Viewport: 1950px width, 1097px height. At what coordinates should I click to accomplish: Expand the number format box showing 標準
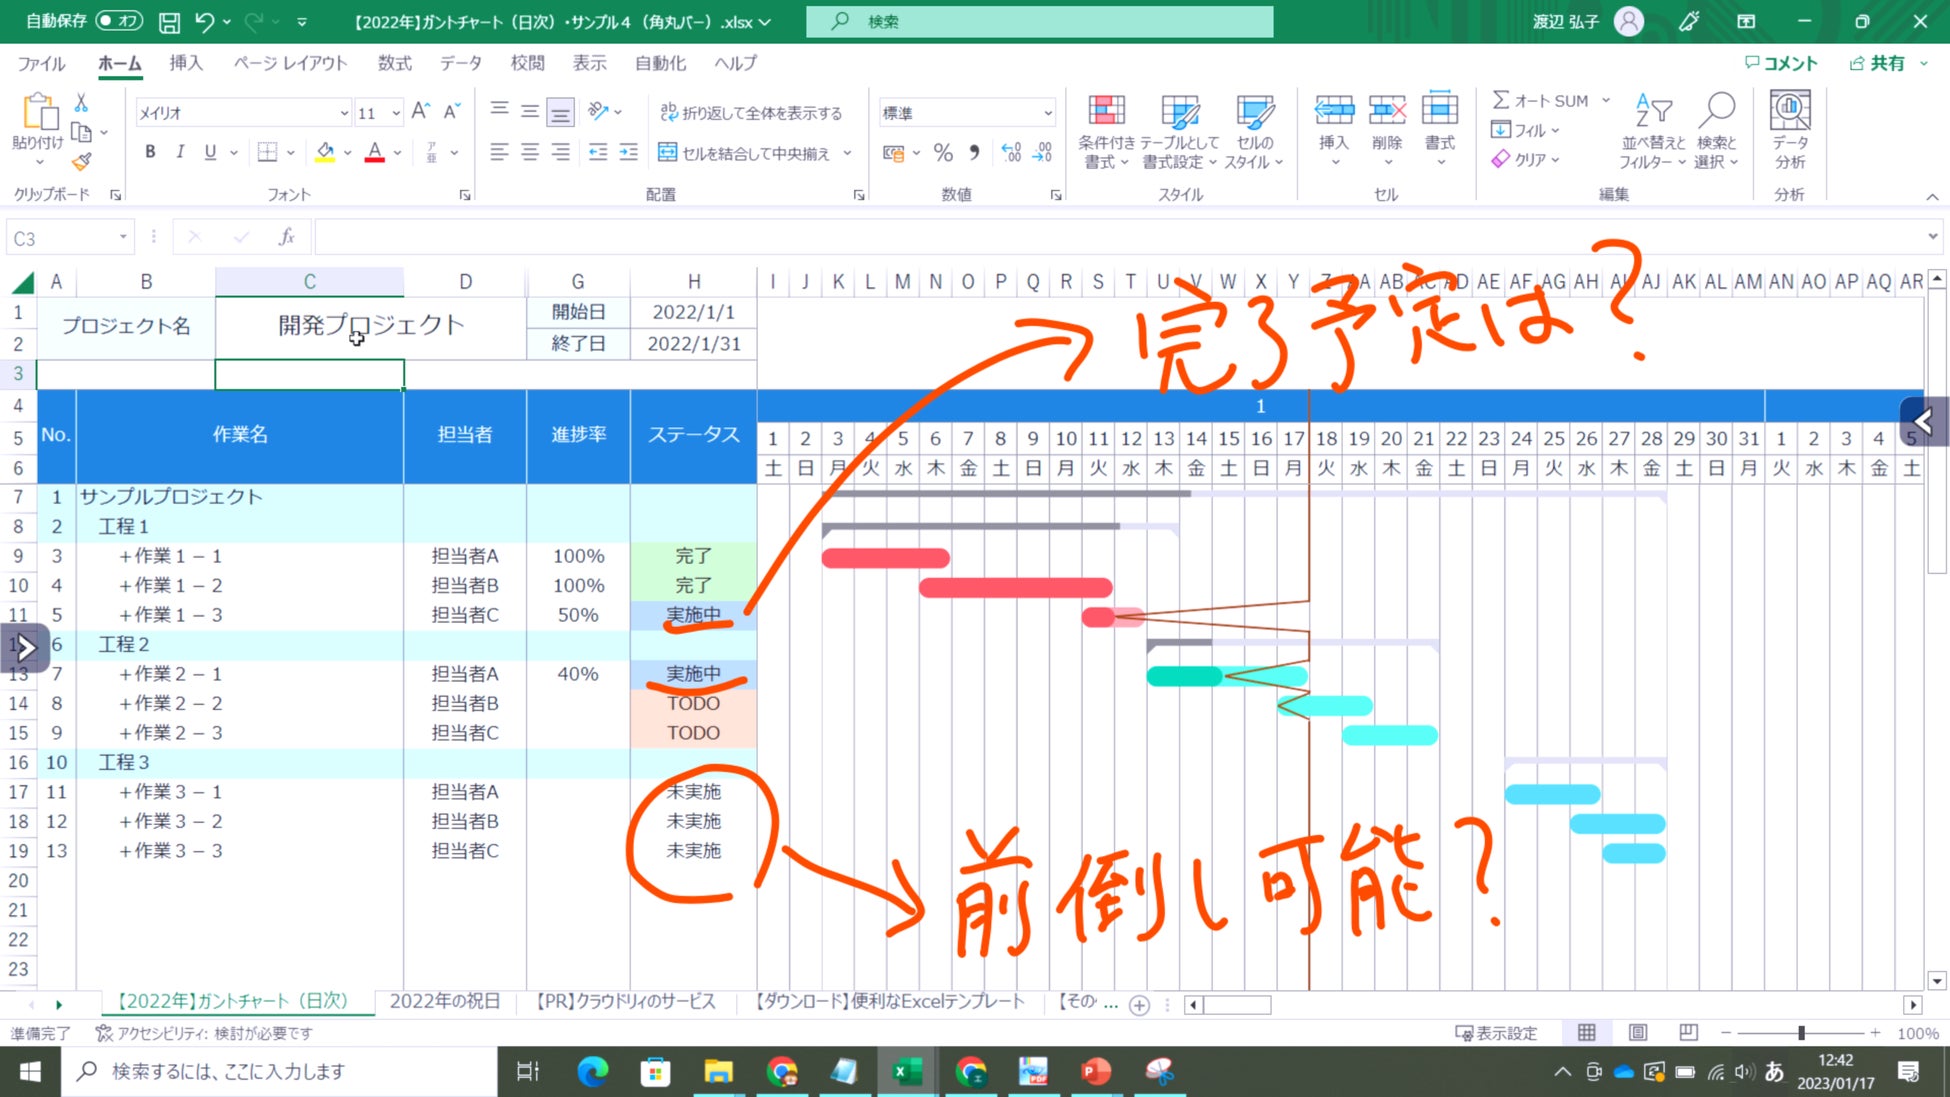[x=1047, y=113]
